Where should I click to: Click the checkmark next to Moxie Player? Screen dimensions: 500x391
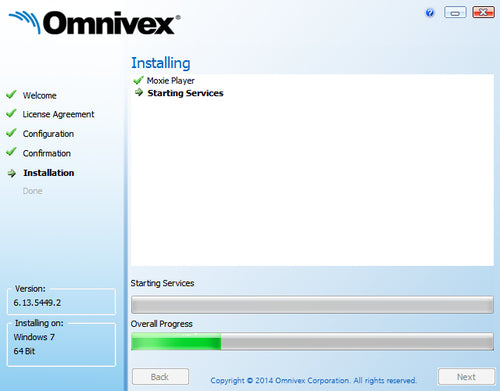click(138, 80)
